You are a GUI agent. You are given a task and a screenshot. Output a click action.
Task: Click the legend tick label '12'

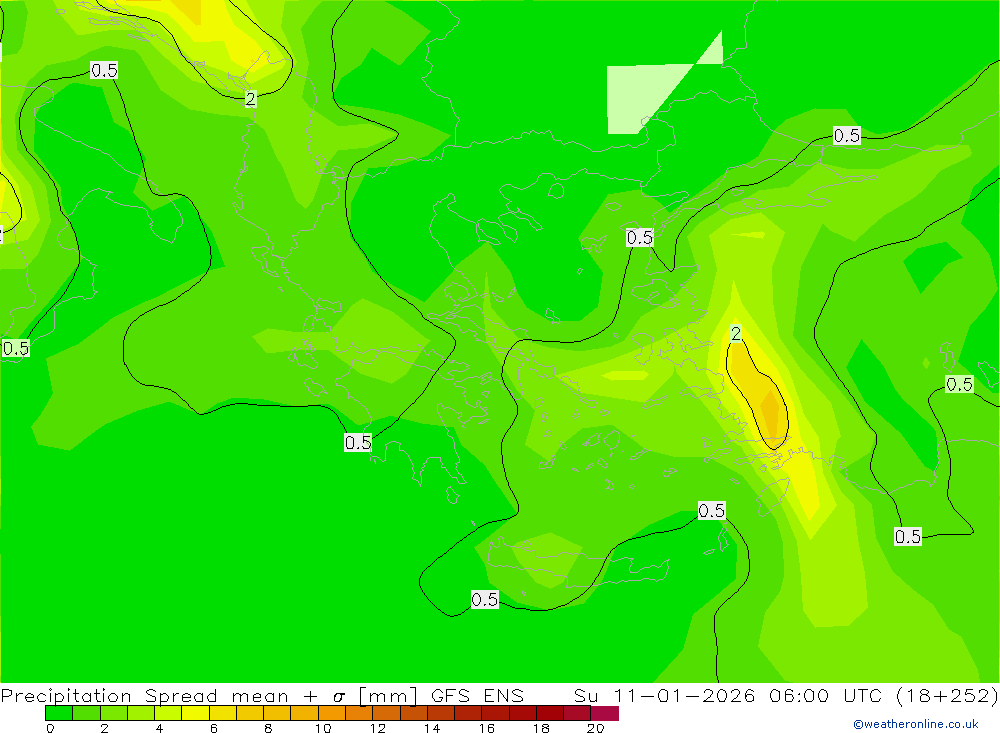coord(378,728)
